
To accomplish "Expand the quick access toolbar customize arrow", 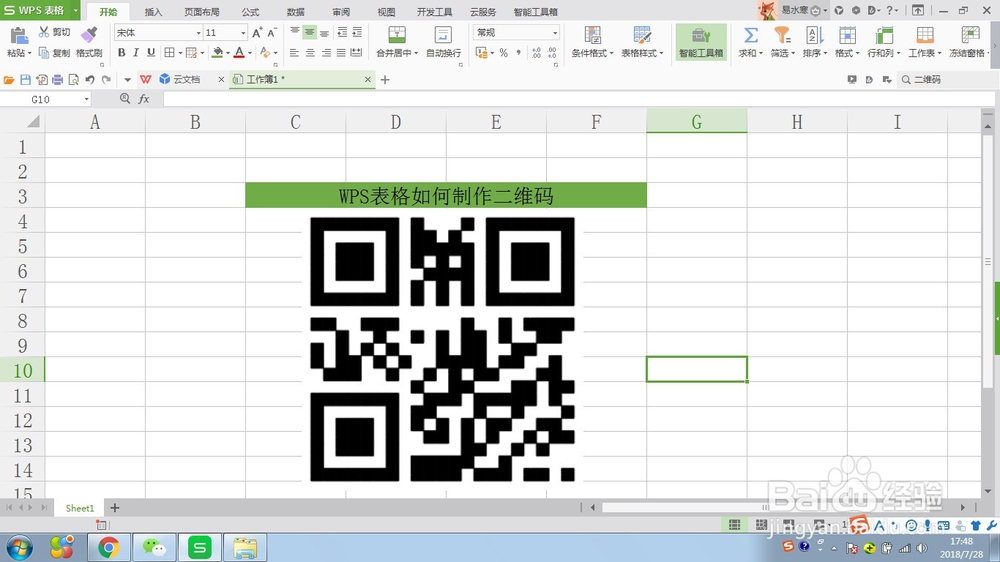I will pyautogui.click(x=127, y=80).
